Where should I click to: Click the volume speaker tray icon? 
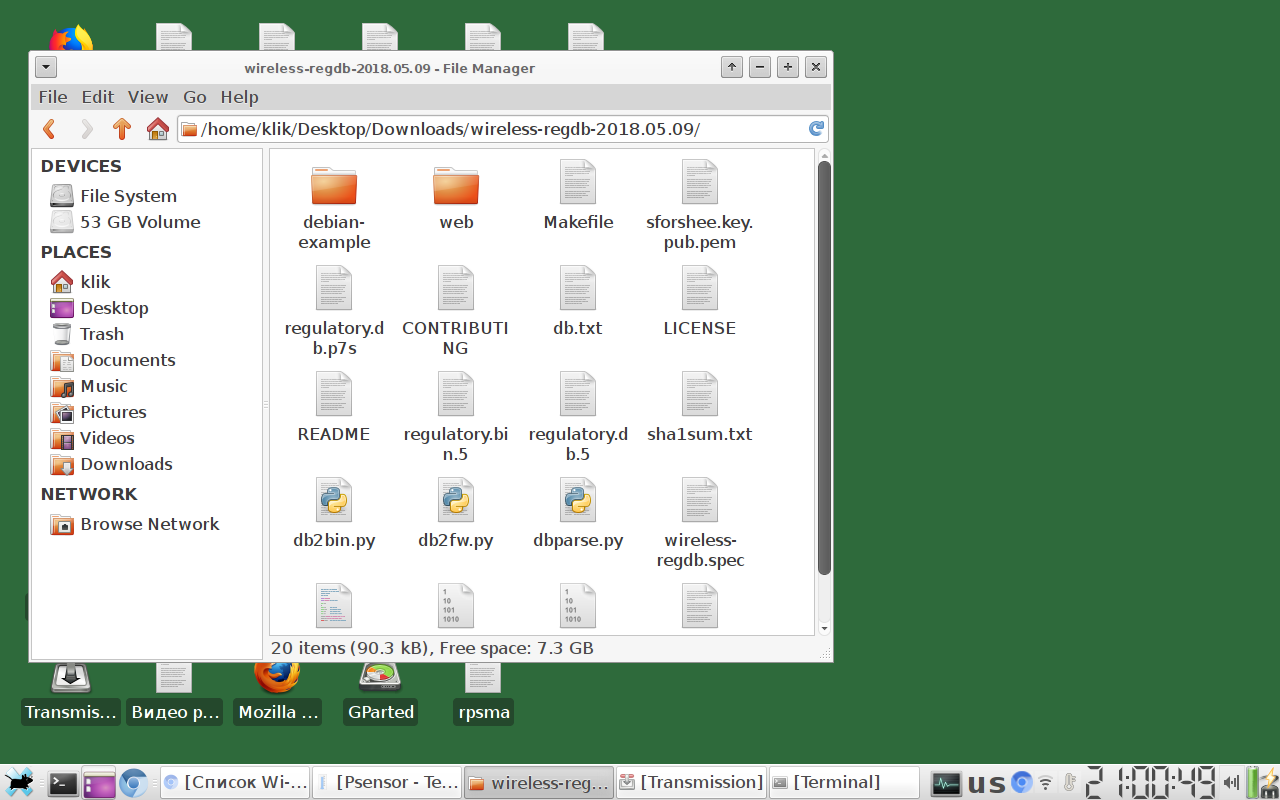1231,782
